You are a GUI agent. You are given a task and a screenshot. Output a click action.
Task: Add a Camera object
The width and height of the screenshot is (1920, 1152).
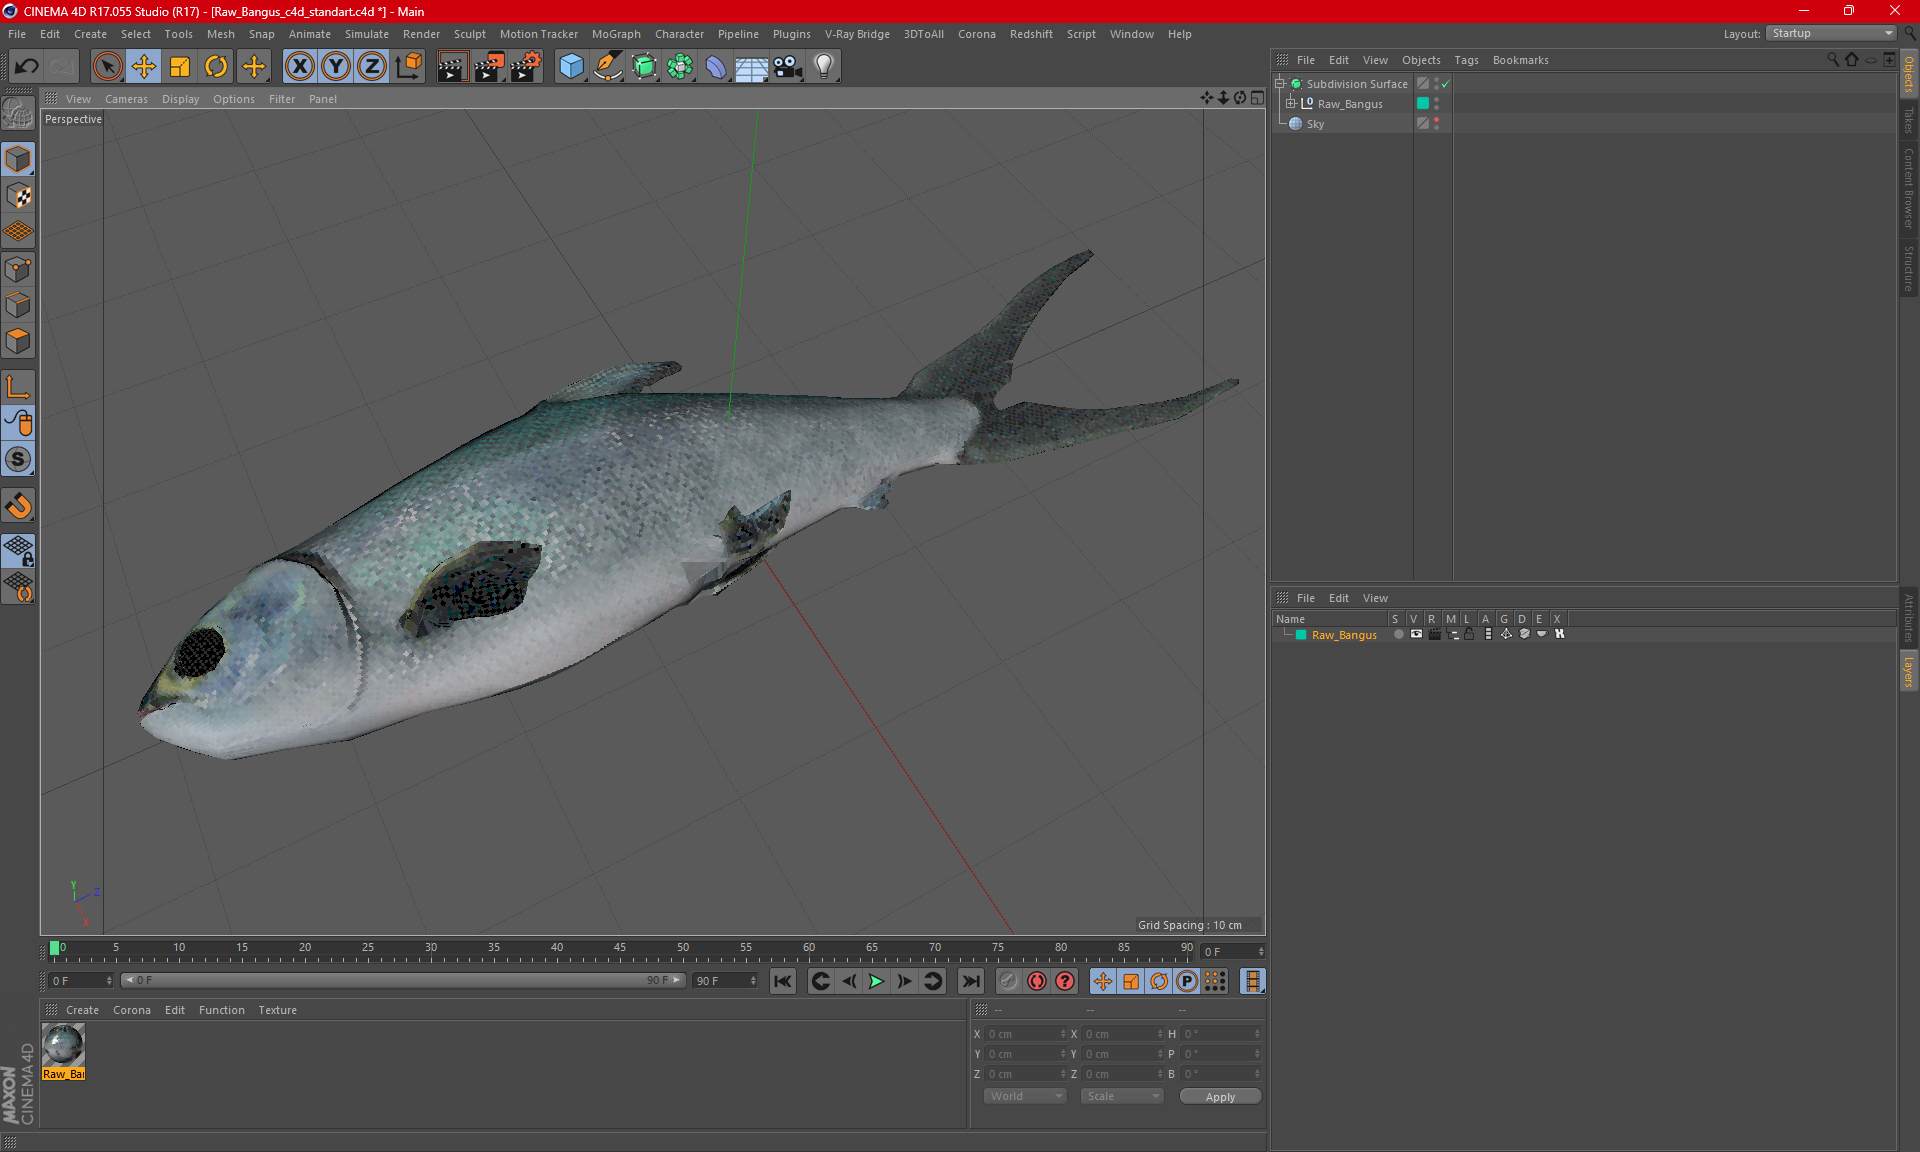pos(788,67)
